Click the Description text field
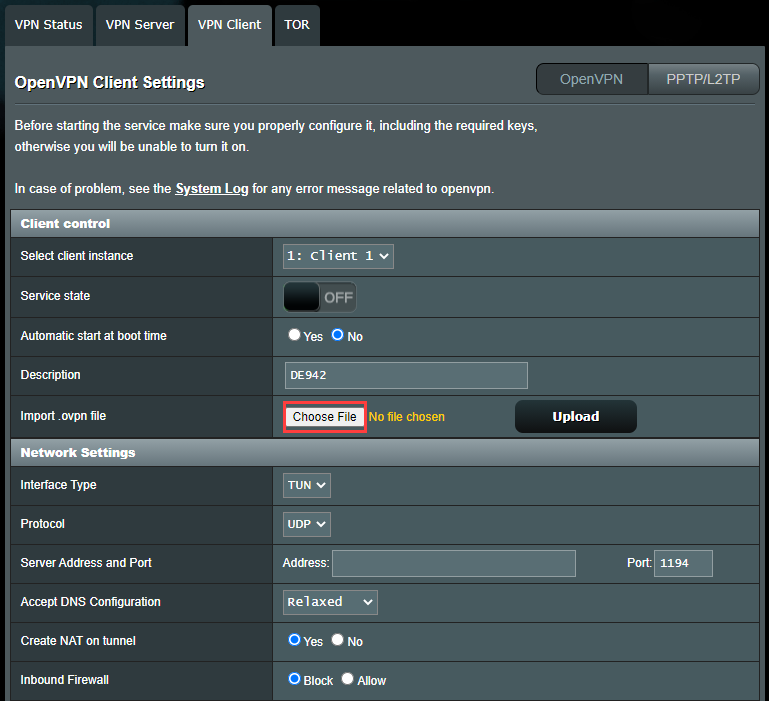This screenshot has height=701, width=769. click(x=406, y=375)
